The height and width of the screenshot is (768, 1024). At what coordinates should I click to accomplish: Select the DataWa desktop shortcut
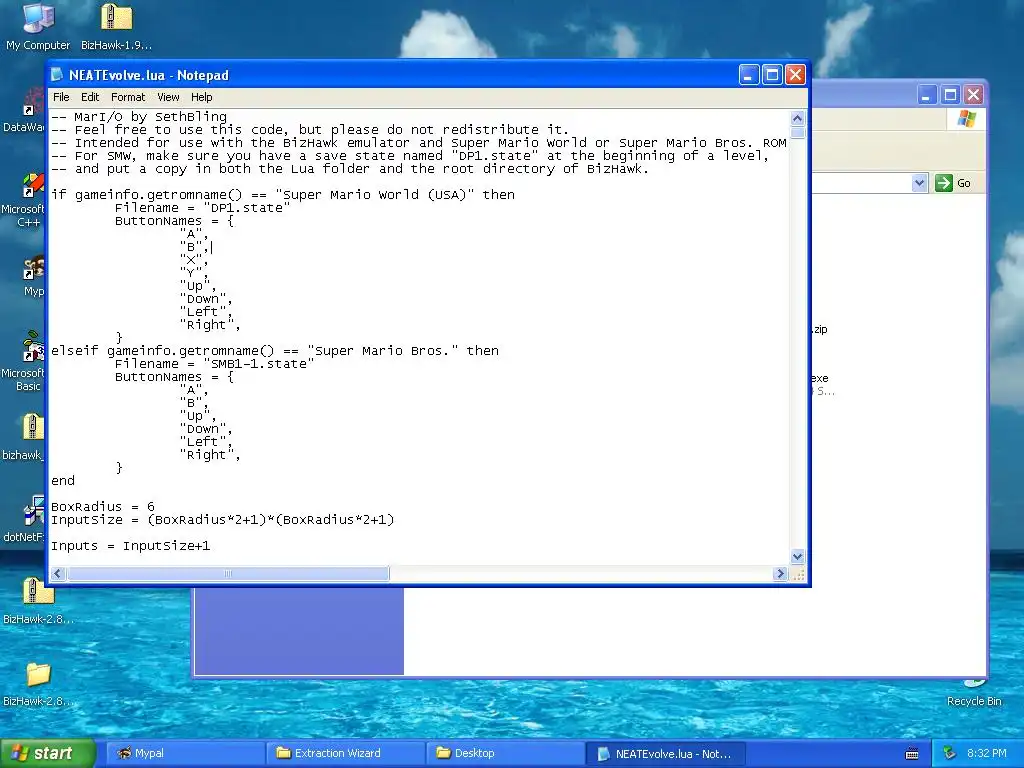[x=25, y=110]
